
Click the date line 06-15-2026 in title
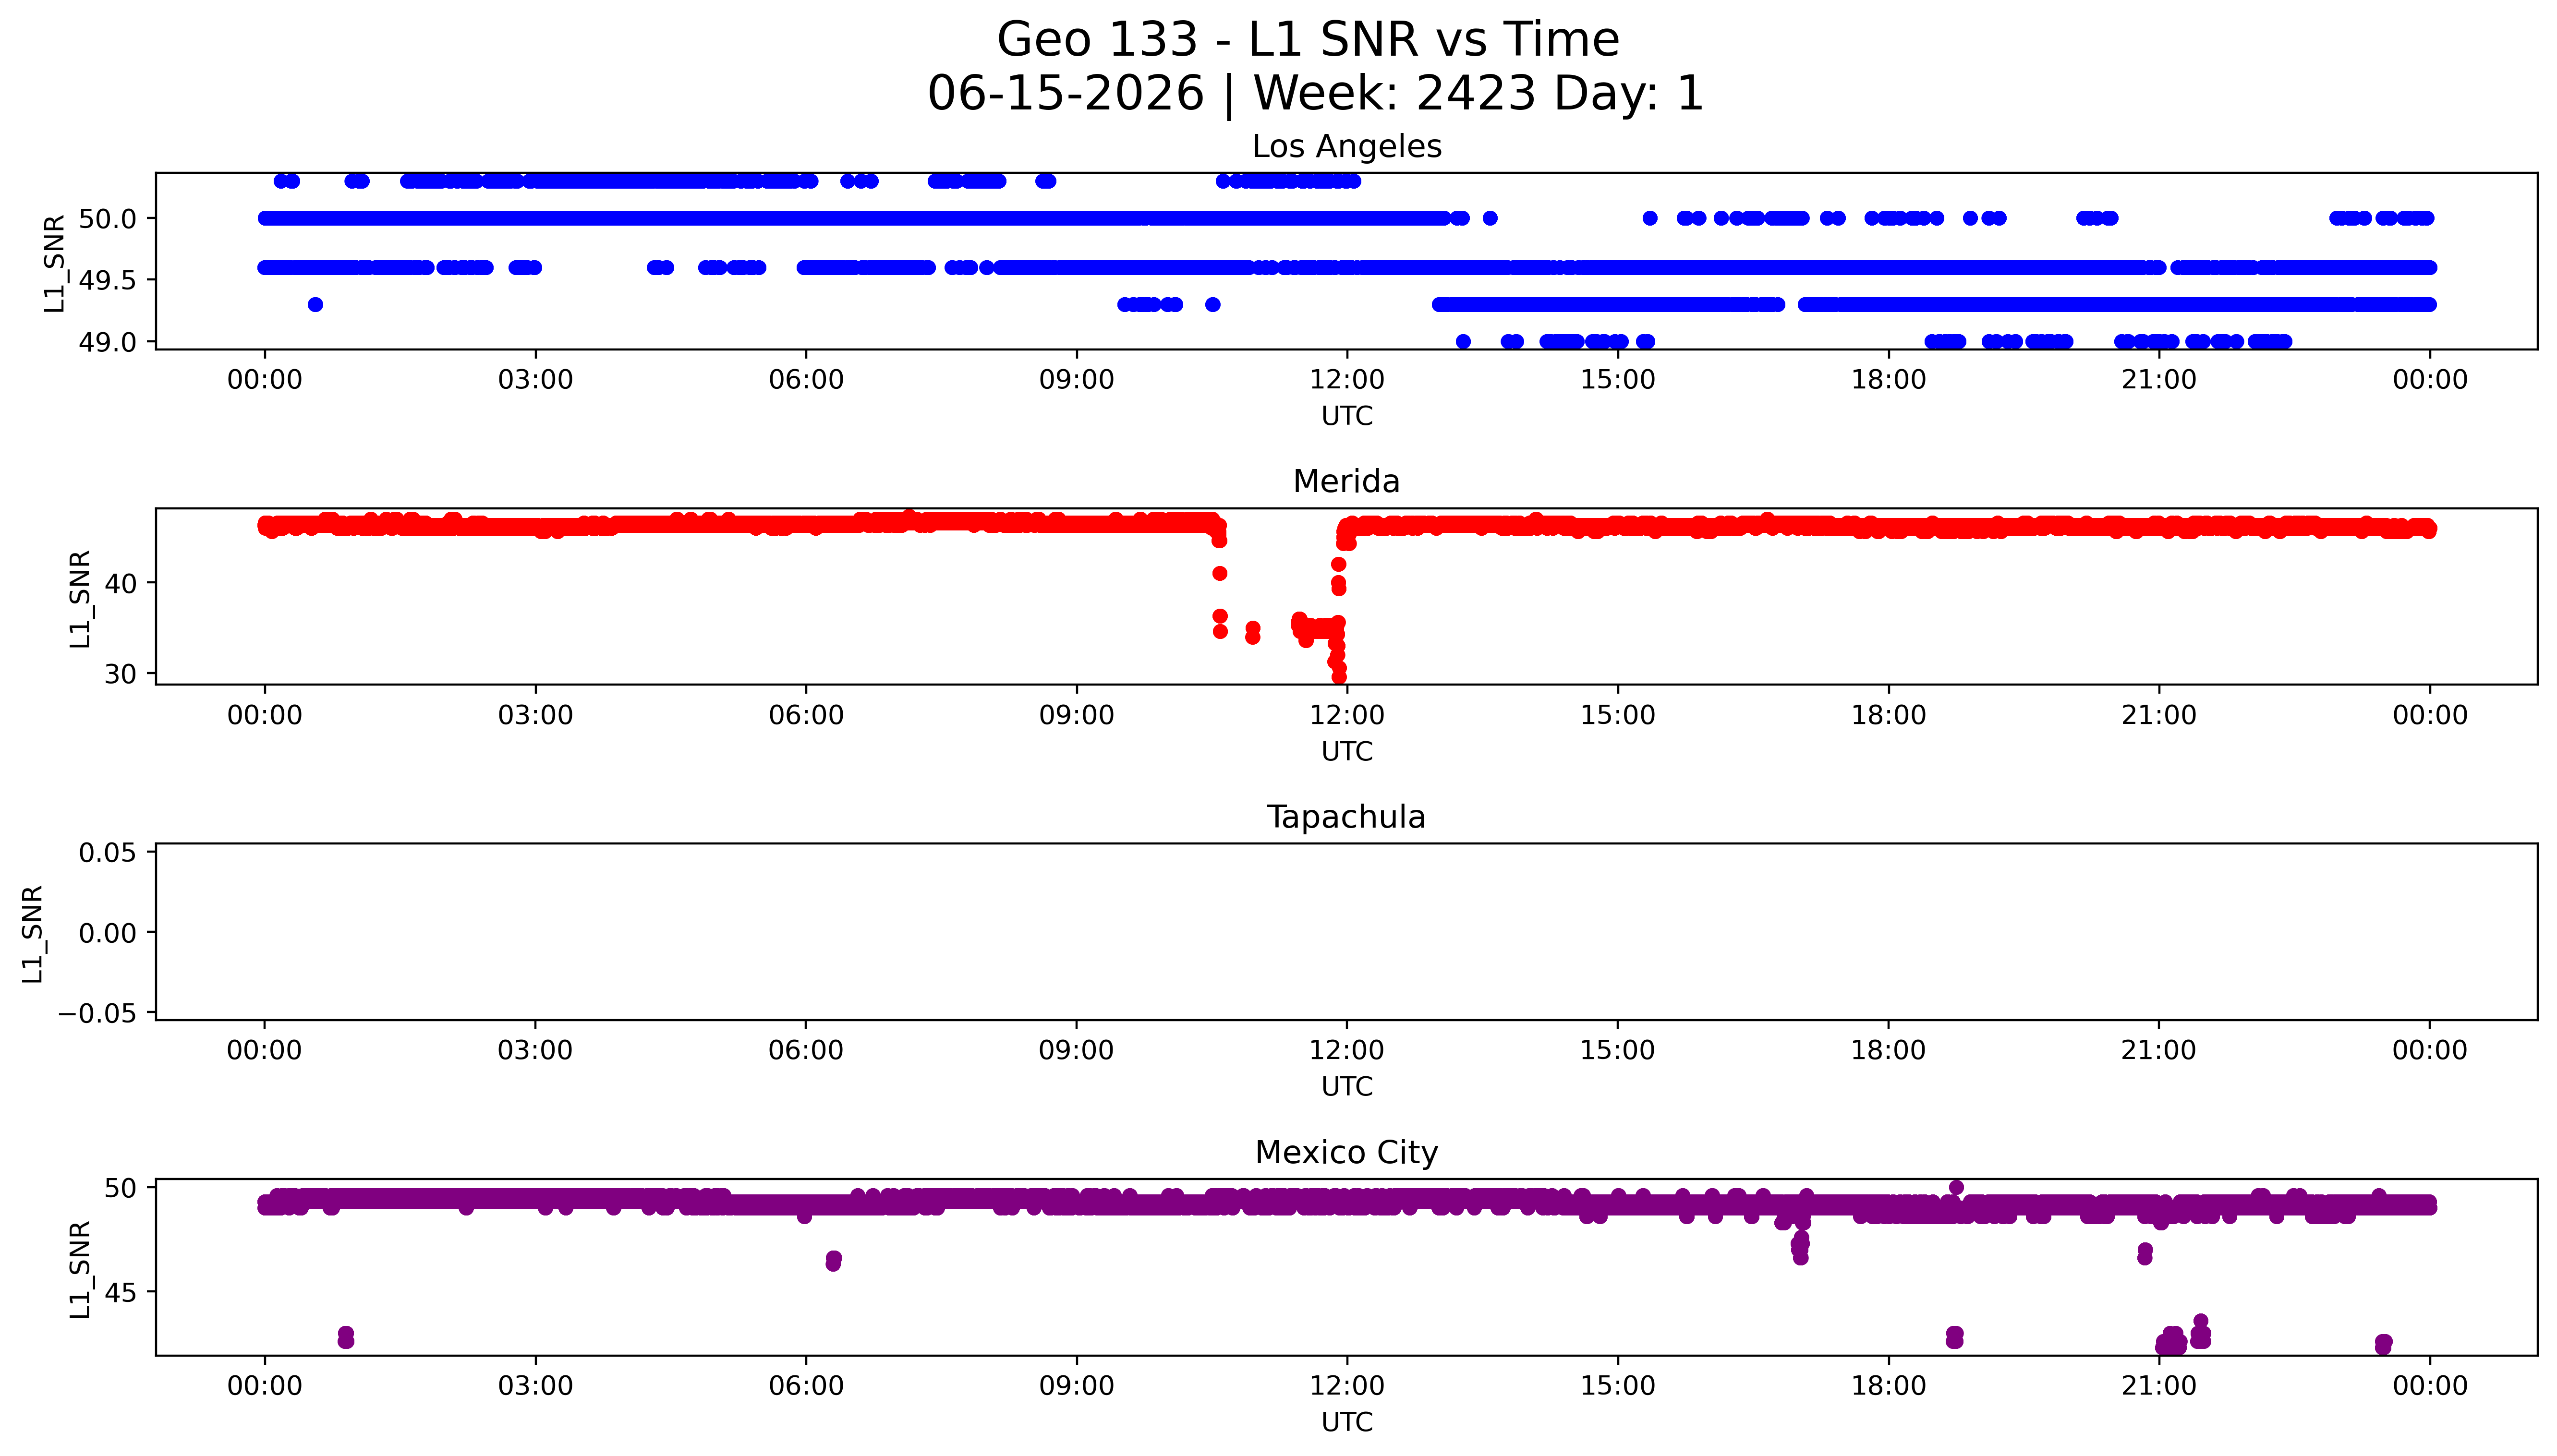coord(1066,94)
